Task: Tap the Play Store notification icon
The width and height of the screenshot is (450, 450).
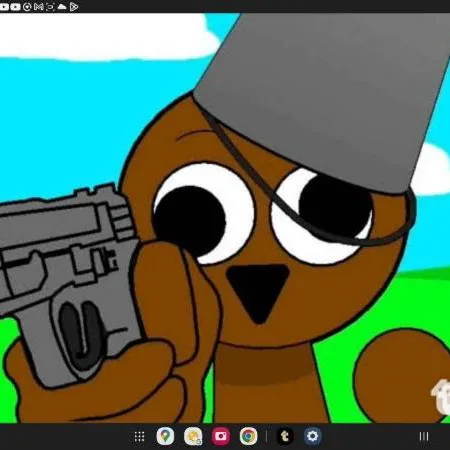Action: pos(74,6)
